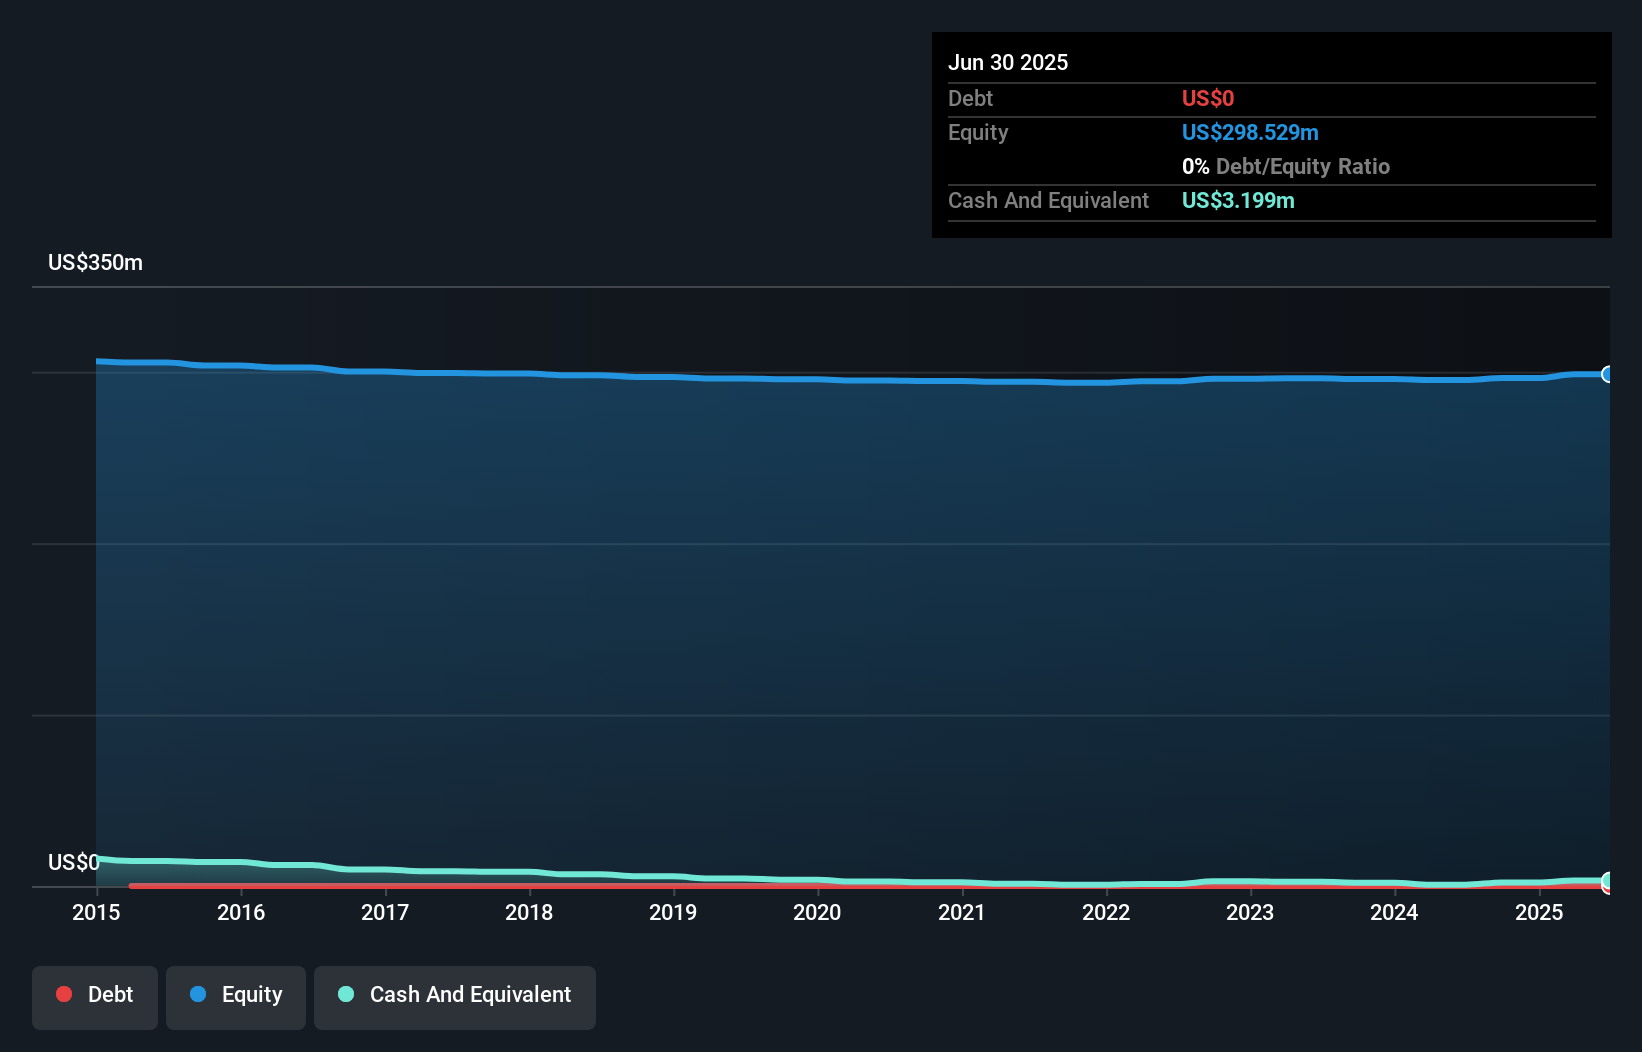Toggle the Equity series visibility
1642x1052 pixels.
(235, 997)
